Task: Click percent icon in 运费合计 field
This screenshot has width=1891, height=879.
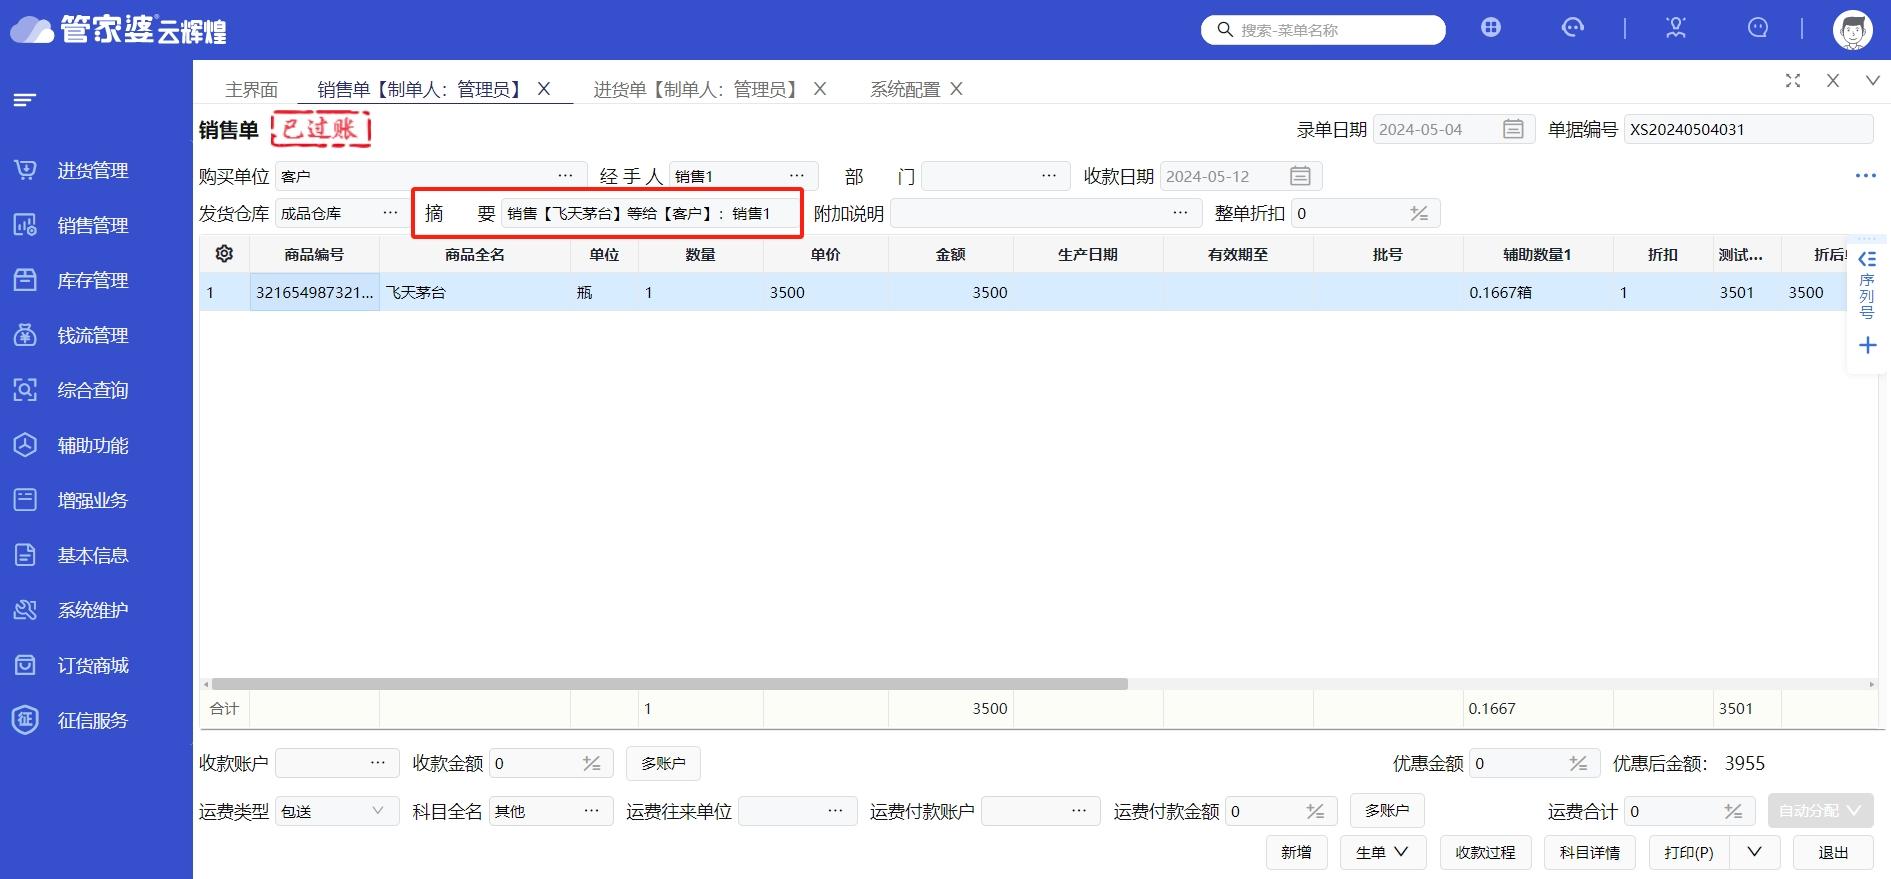Action: pyautogui.click(x=1733, y=811)
